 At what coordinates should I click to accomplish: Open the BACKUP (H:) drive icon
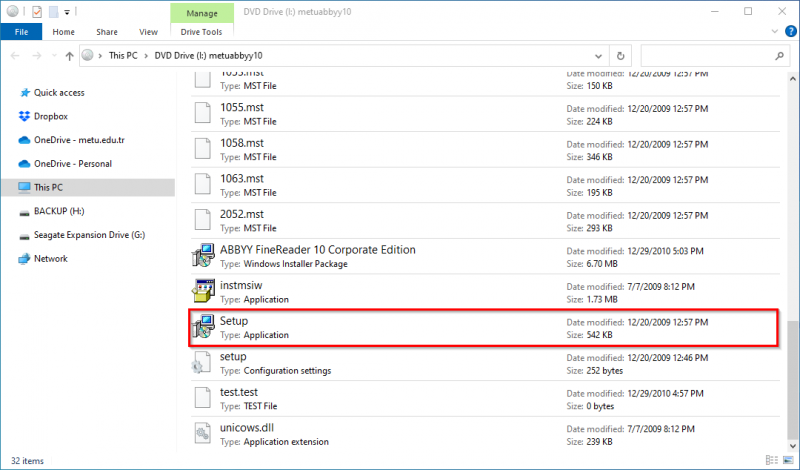(x=24, y=212)
